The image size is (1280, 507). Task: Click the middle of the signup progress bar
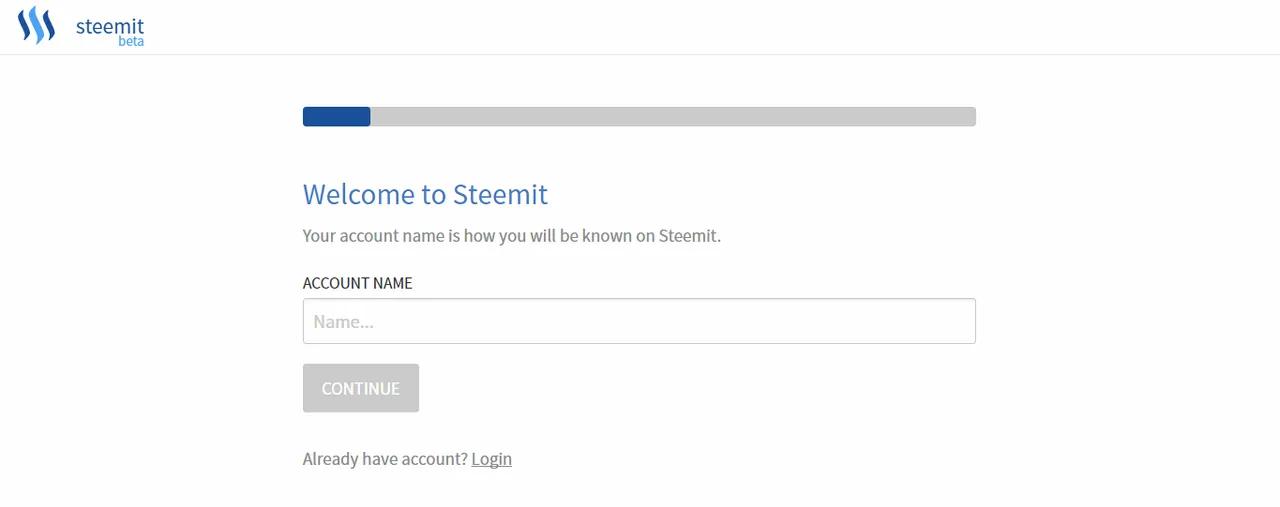639,117
